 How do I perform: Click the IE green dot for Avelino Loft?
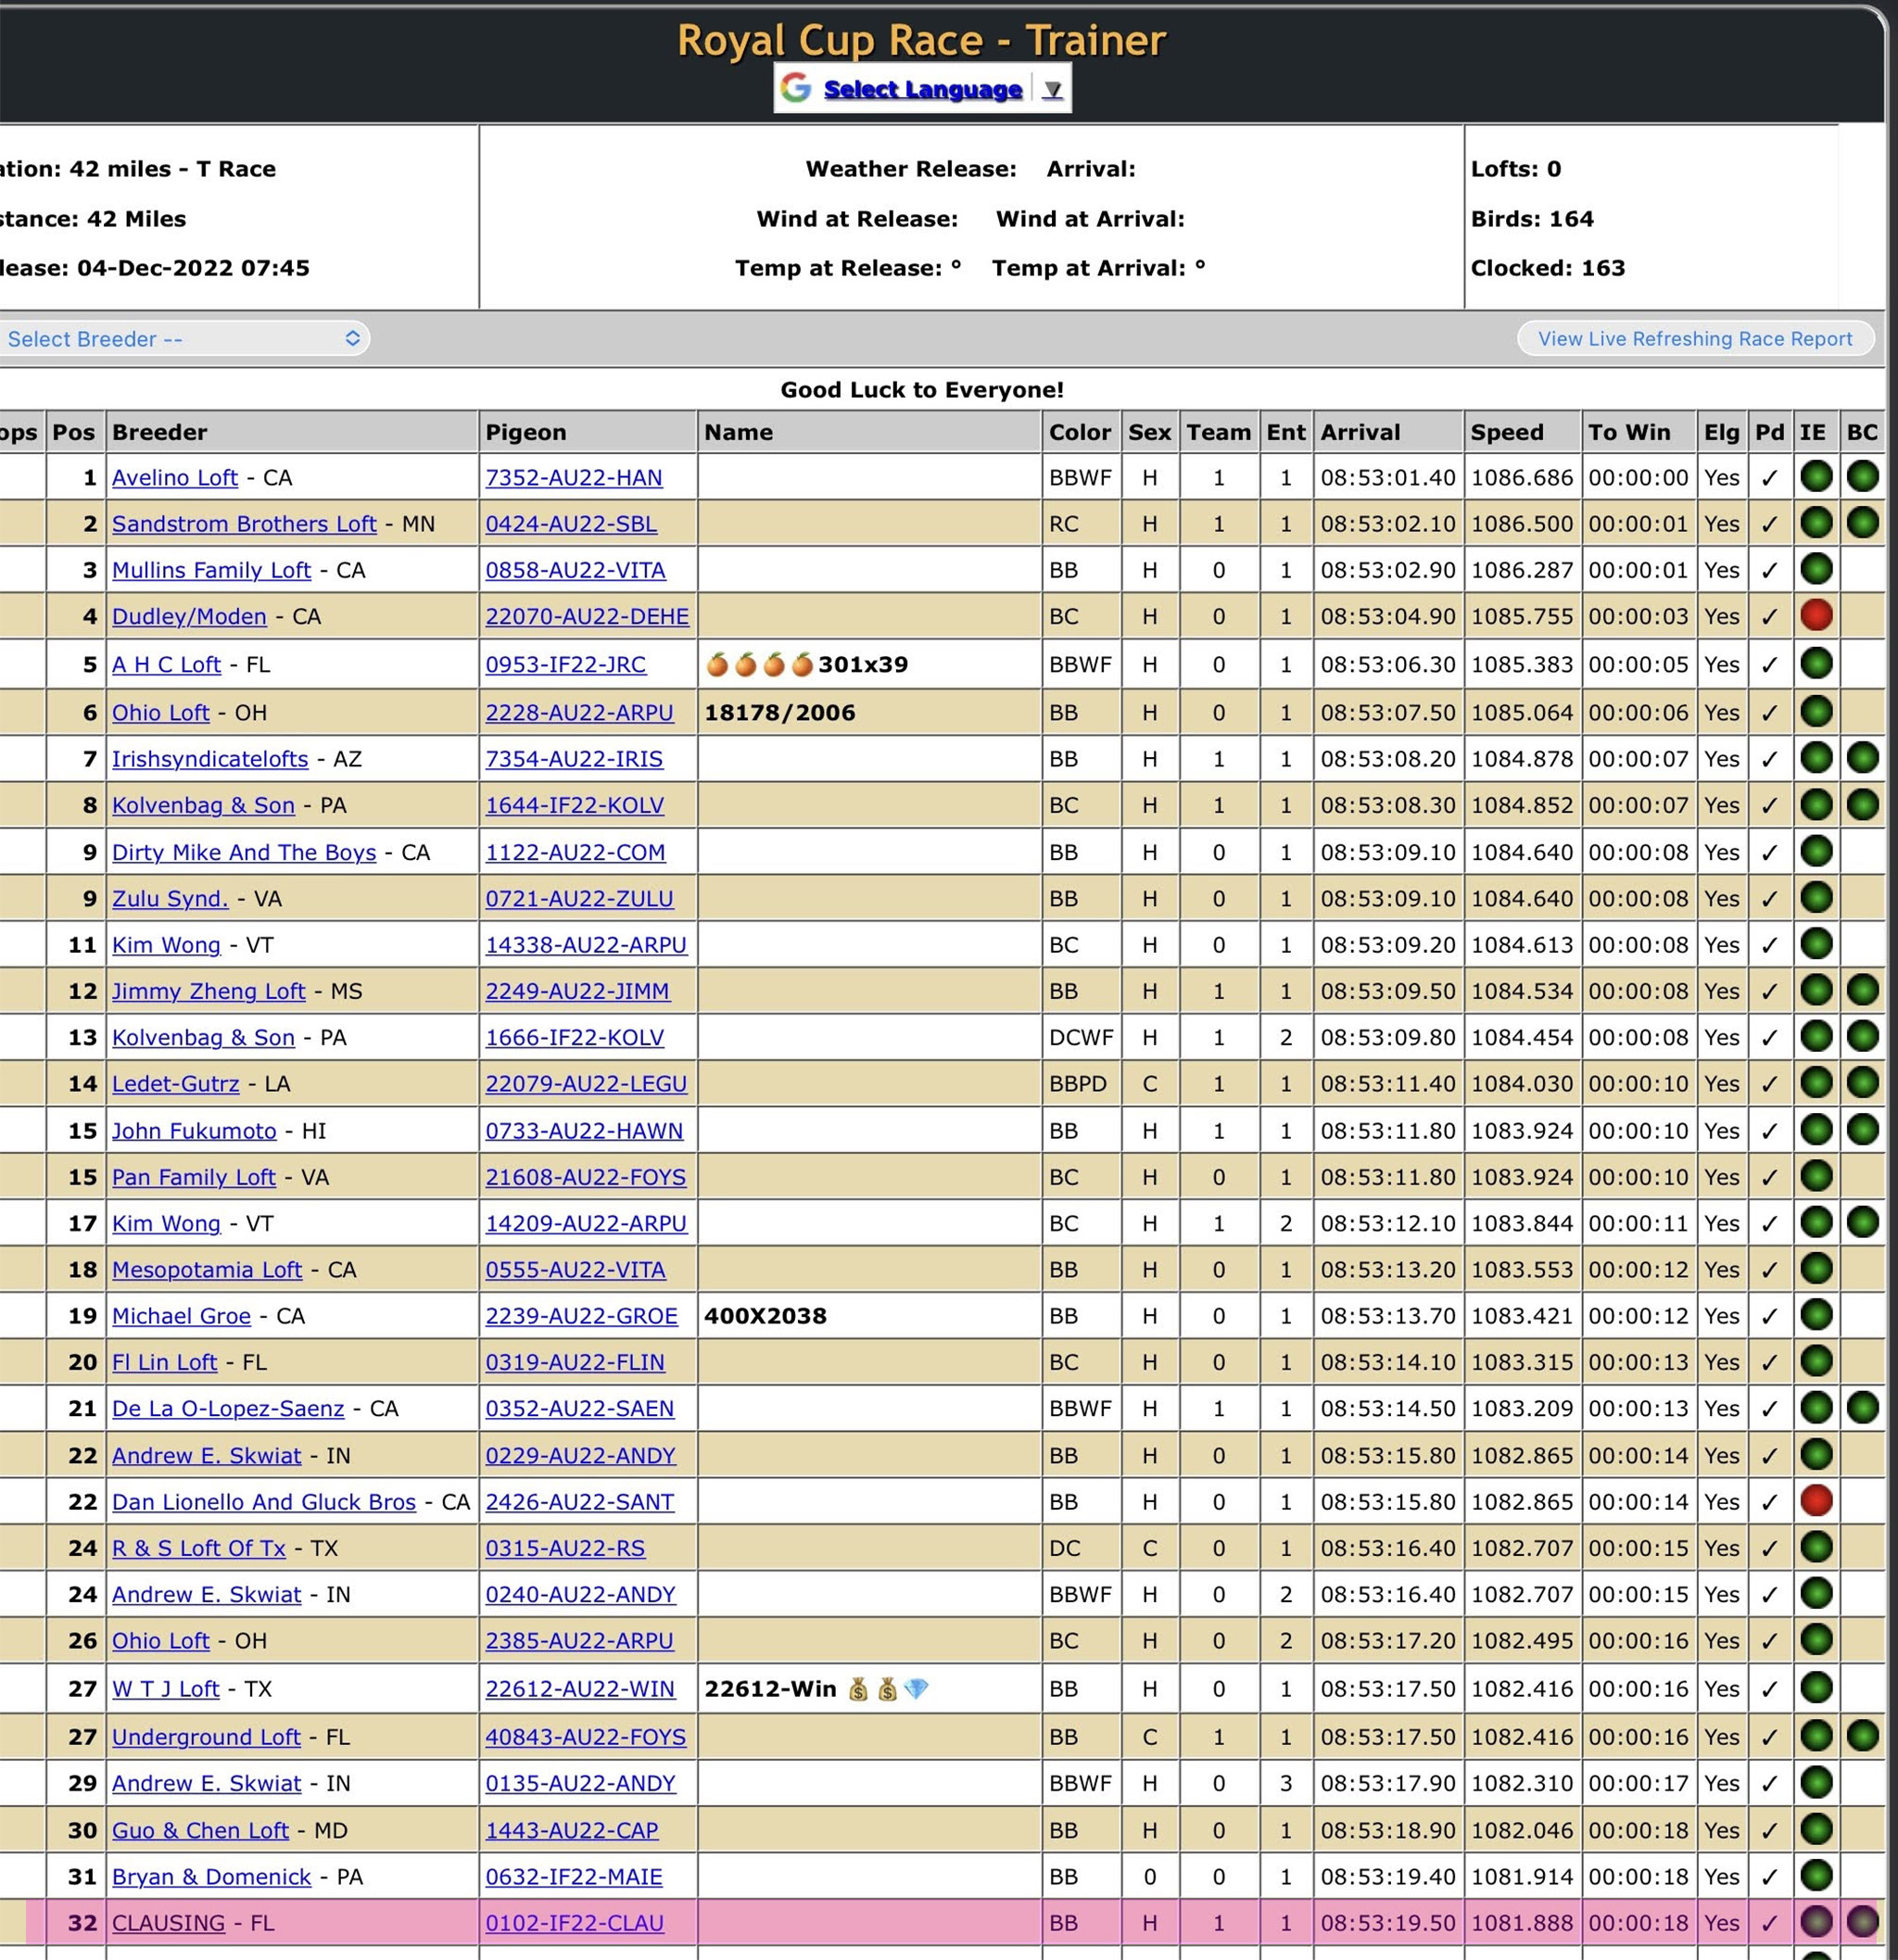click(1816, 477)
